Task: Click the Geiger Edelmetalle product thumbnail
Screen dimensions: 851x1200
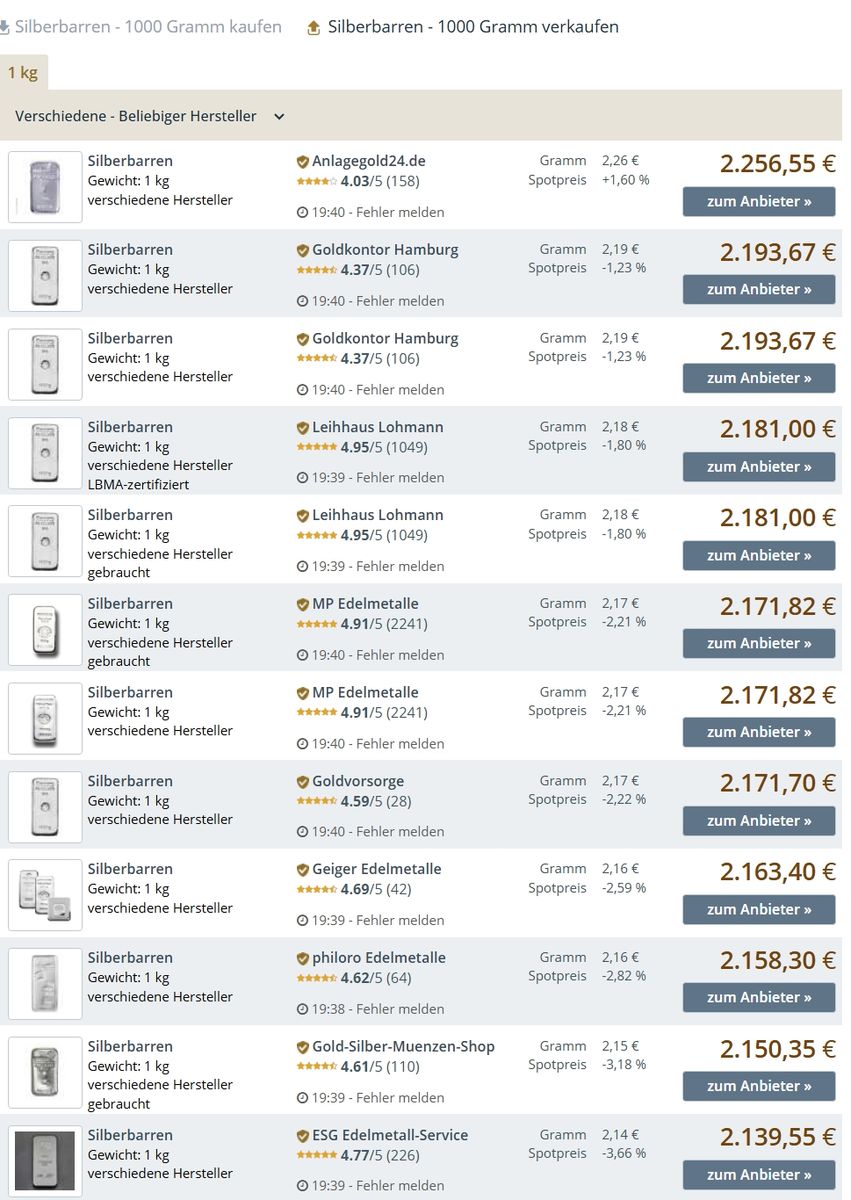Action: [x=45, y=895]
